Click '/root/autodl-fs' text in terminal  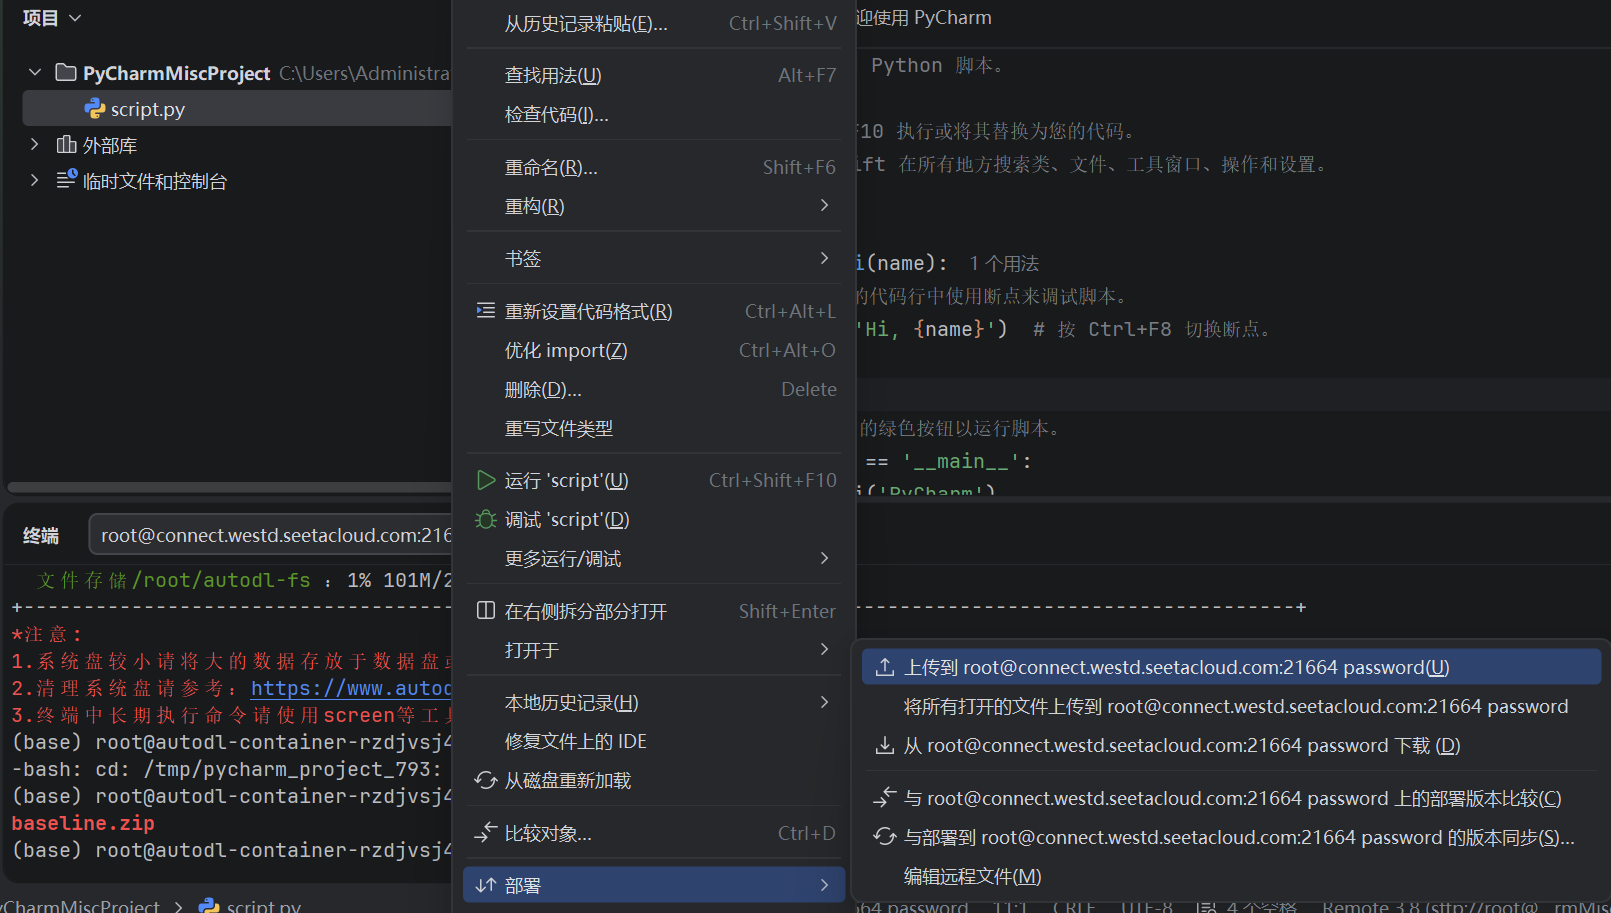click(x=221, y=580)
